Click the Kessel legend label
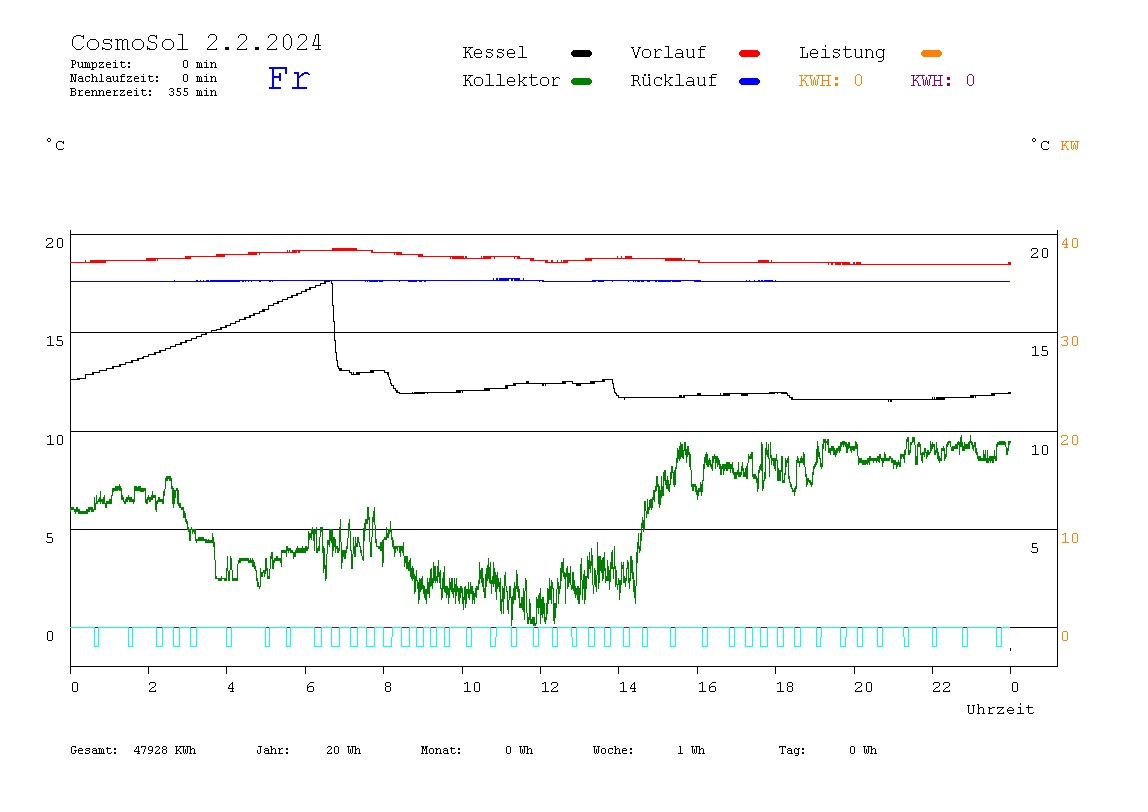Image resolution: width=1148 pixels, height=812 pixels. [494, 53]
